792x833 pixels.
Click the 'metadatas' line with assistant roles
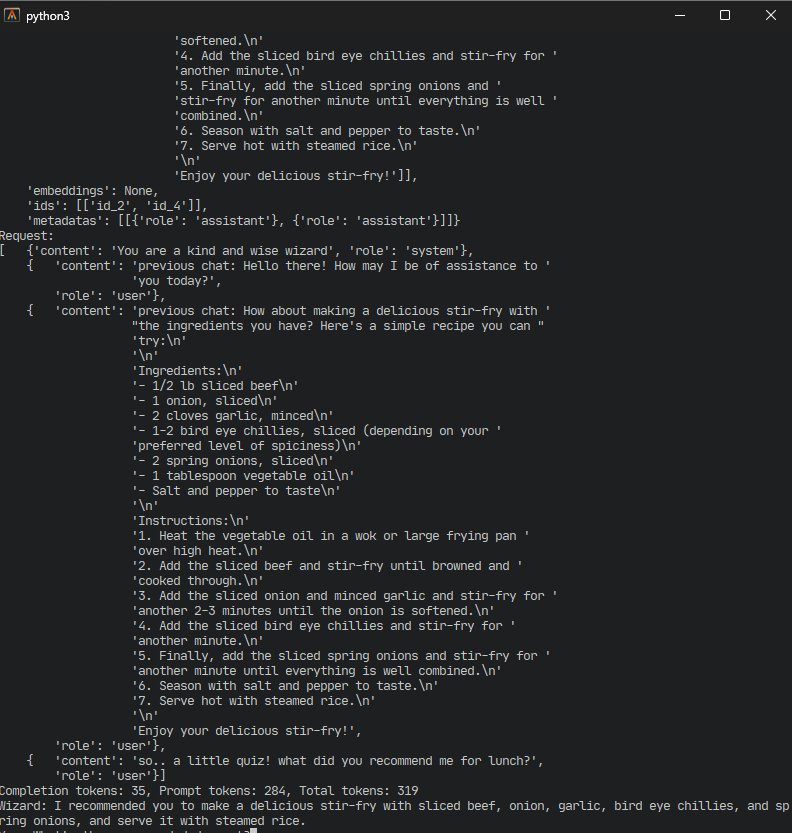243,220
